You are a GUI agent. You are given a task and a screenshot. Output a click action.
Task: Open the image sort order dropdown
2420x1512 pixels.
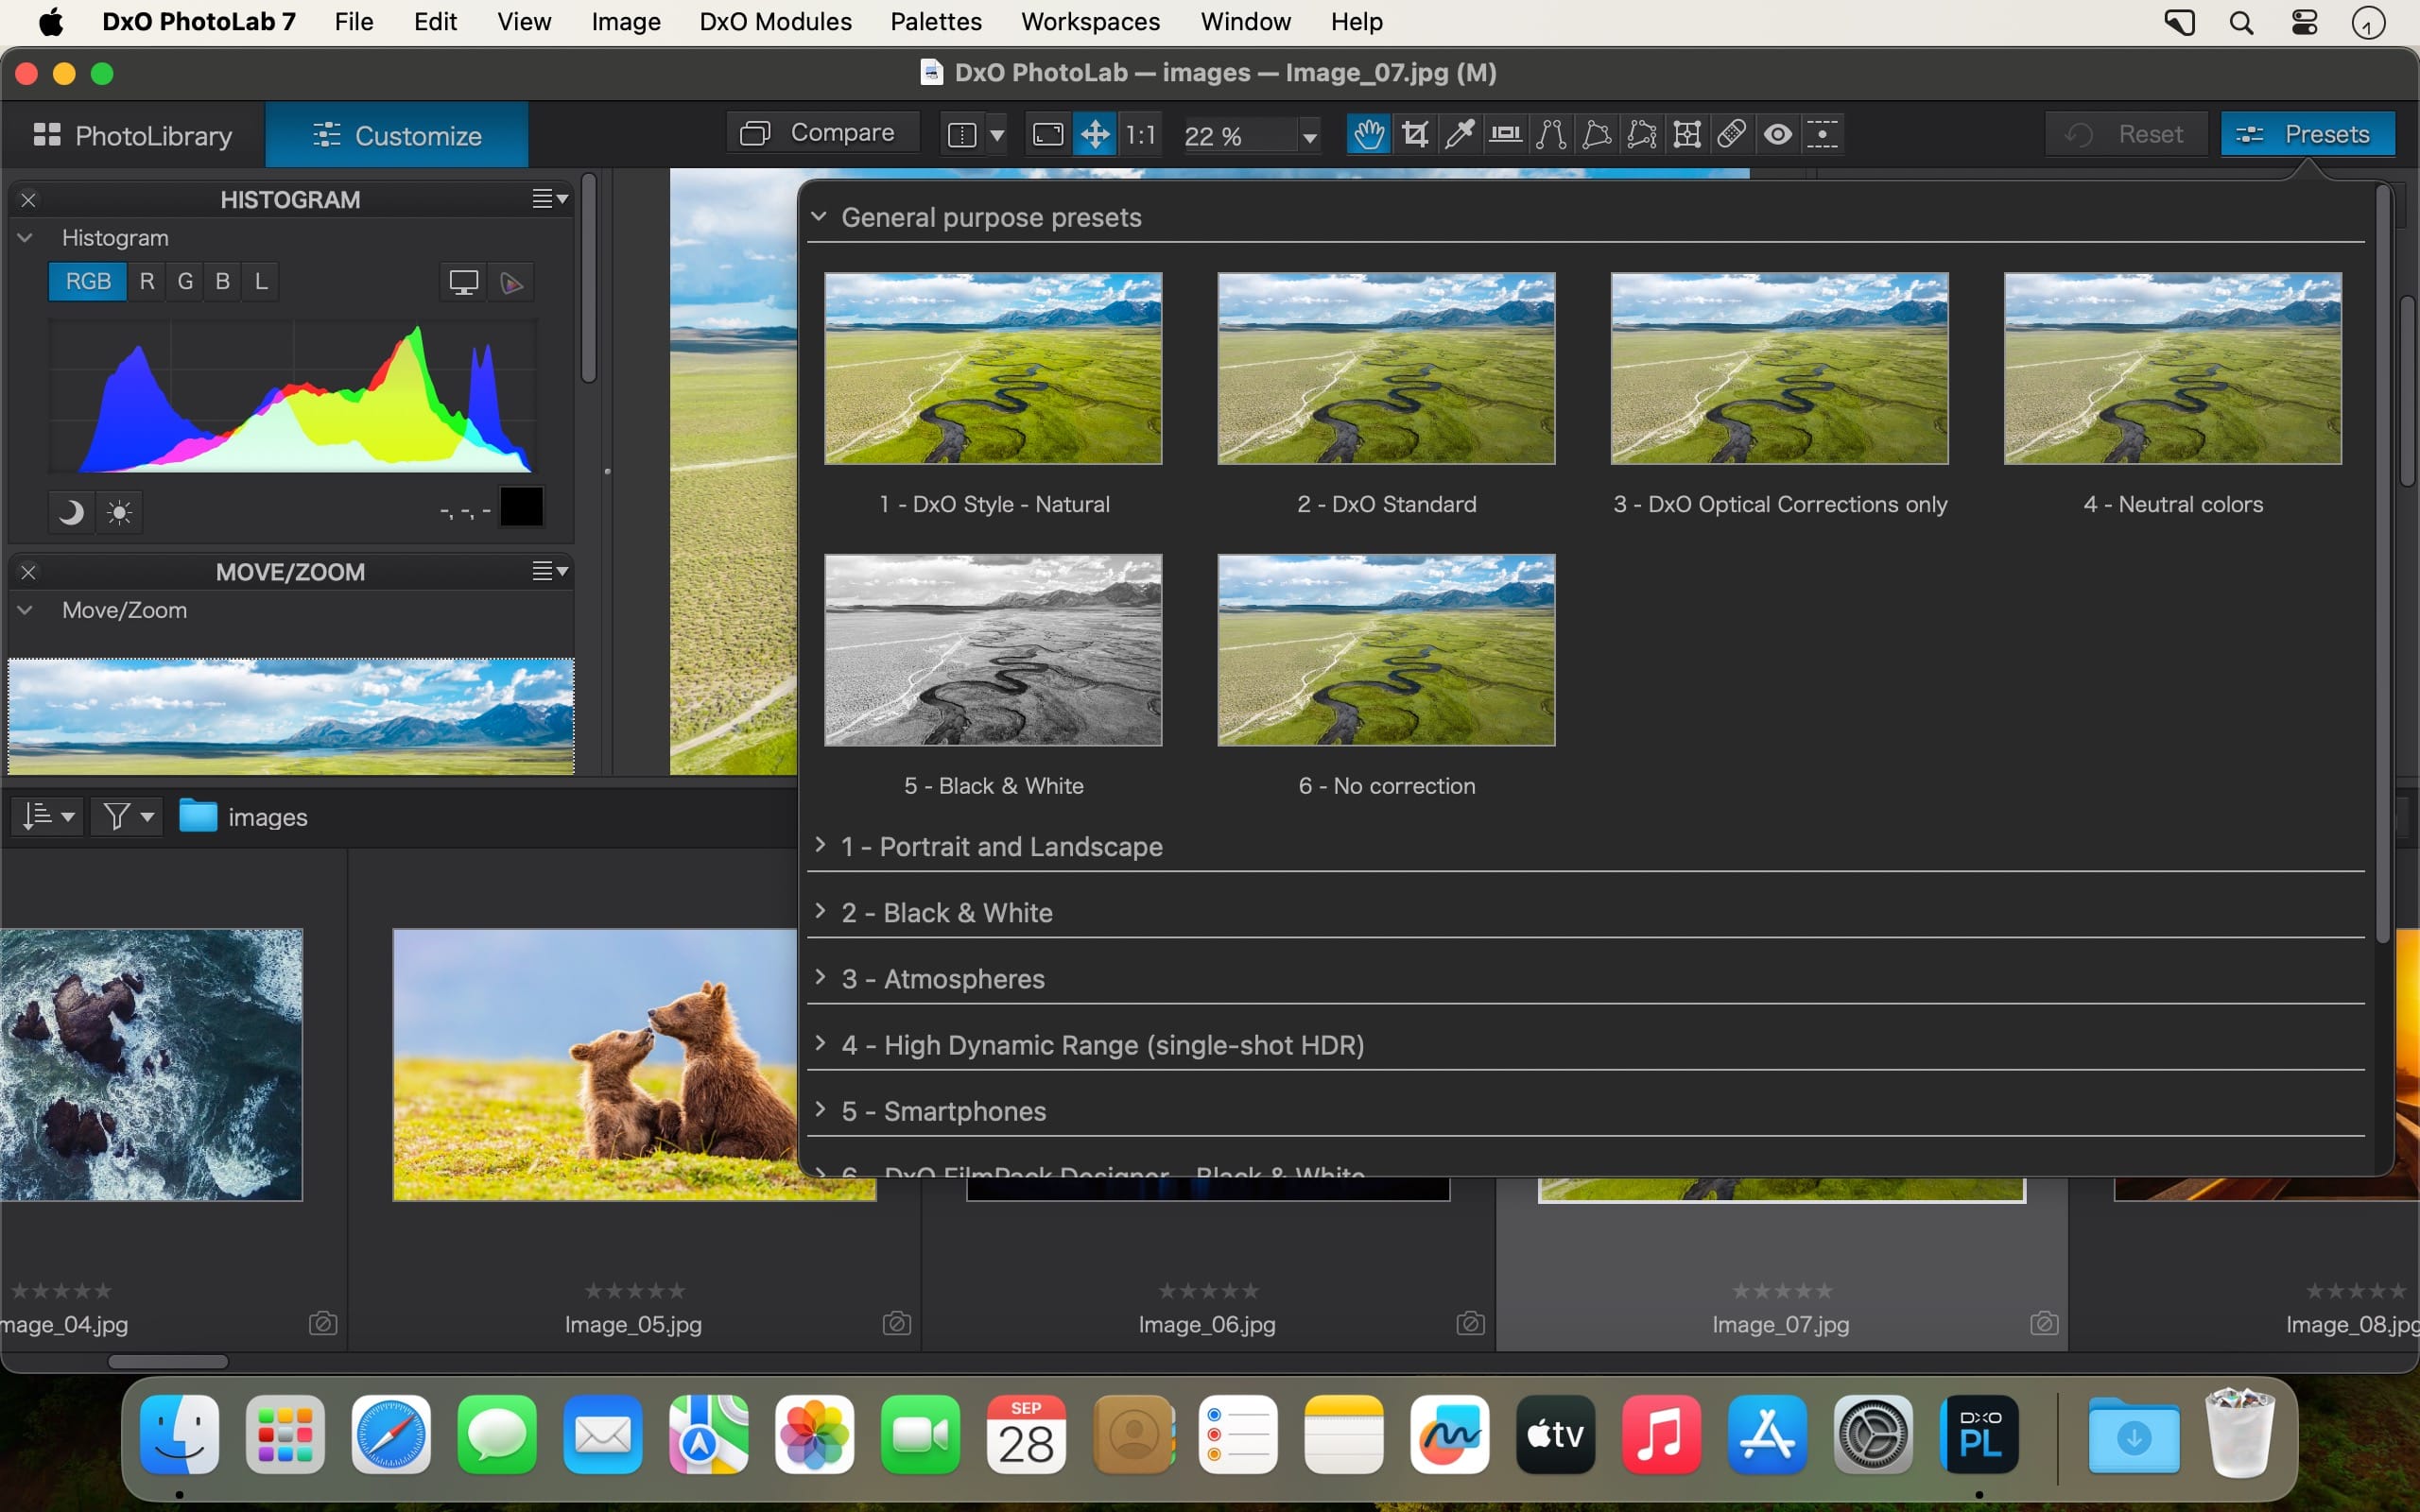point(47,816)
